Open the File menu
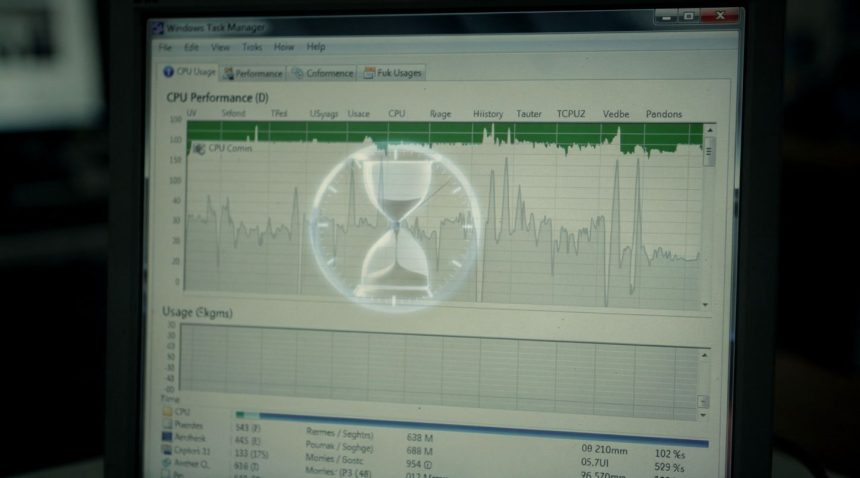This screenshot has height=478, width=860. coord(165,47)
